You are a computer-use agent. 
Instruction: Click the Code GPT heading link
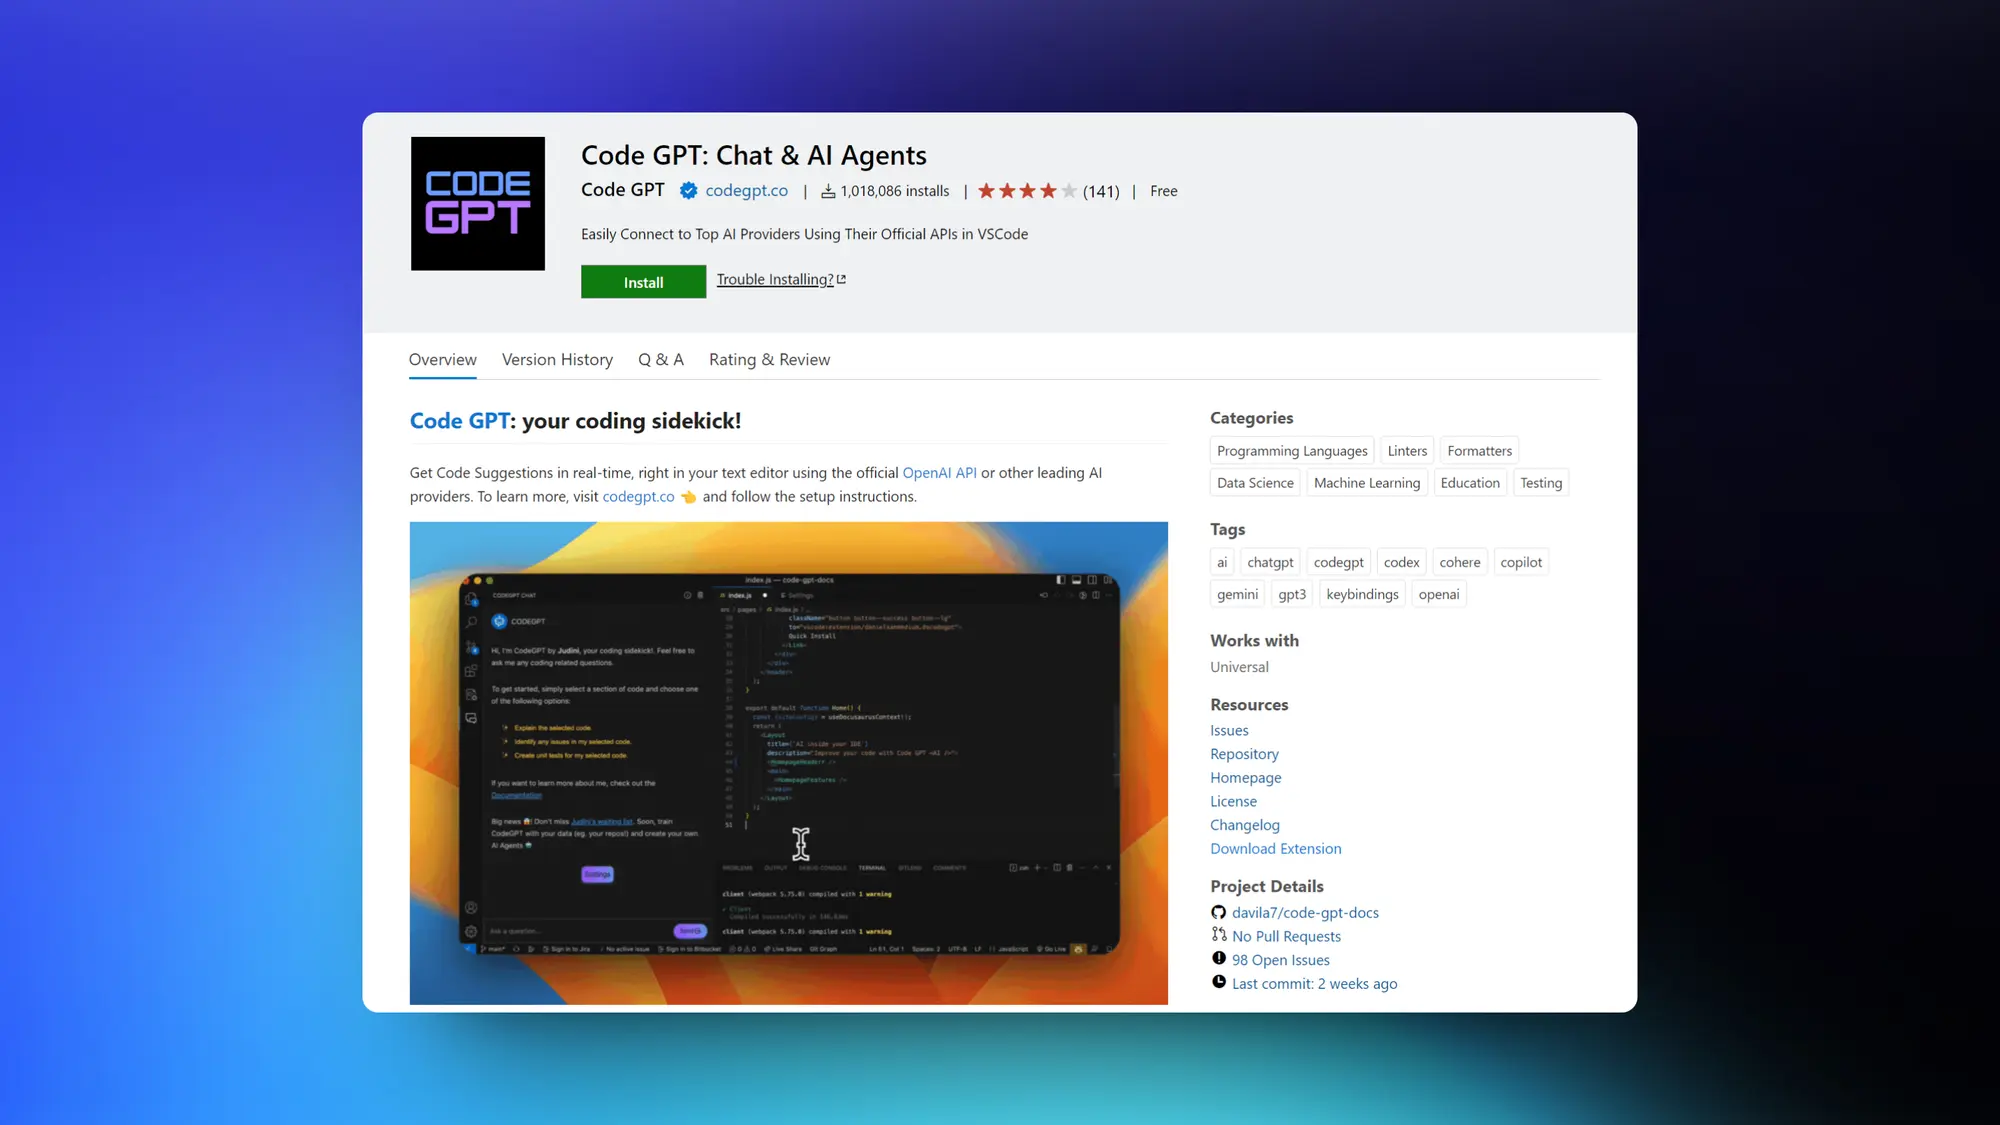(460, 421)
